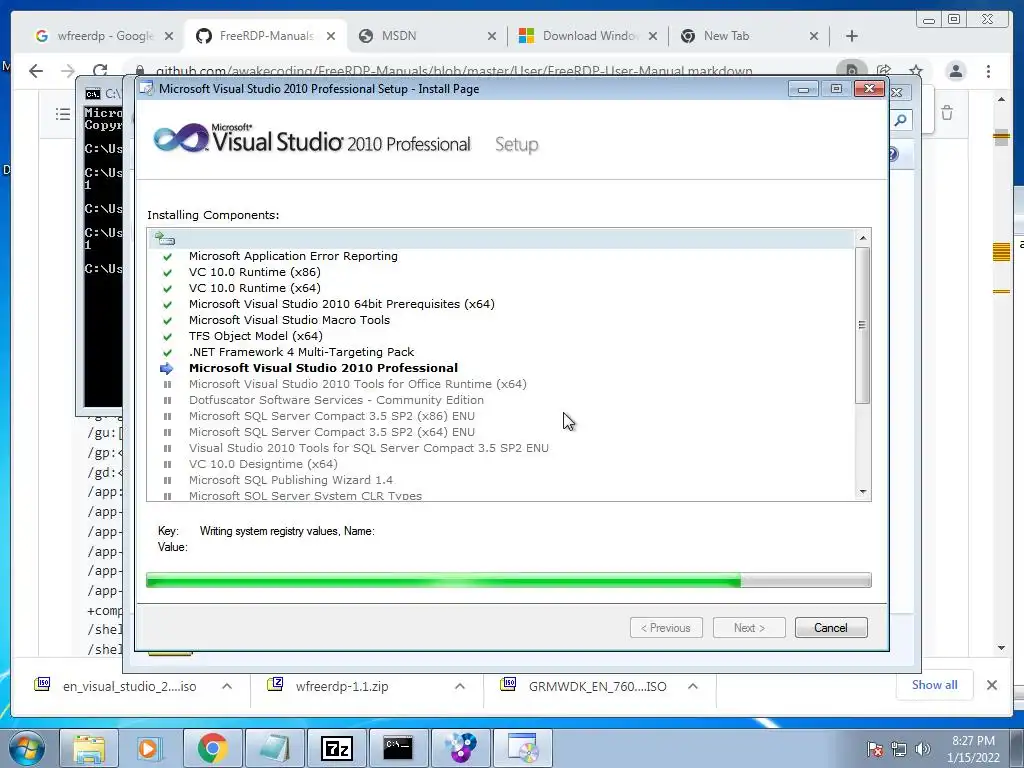Click the Show all downloads link
1024x768 pixels.
point(935,685)
